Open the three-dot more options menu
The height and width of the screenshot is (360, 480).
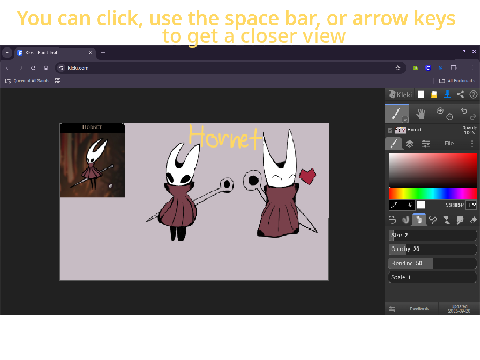(x=472, y=143)
